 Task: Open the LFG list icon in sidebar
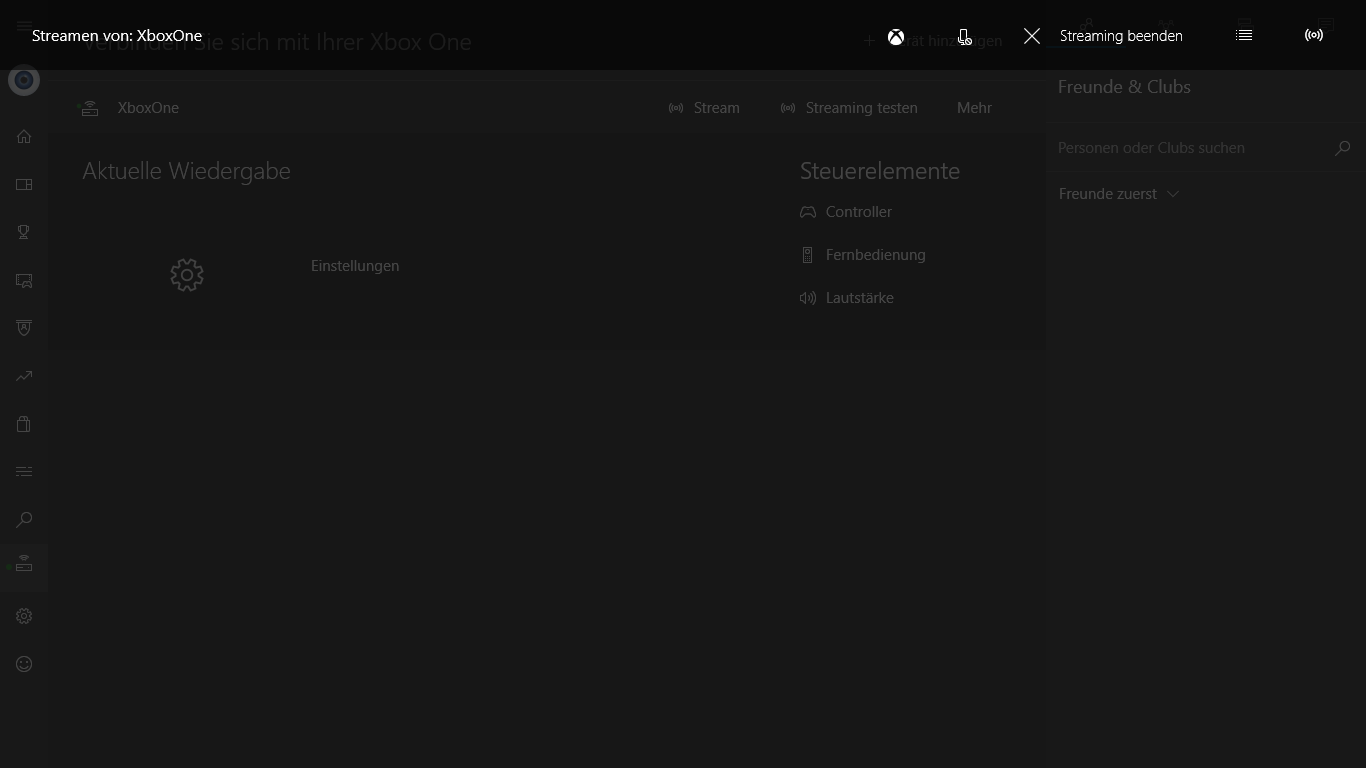pyautogui.click(x=24, y=472)
